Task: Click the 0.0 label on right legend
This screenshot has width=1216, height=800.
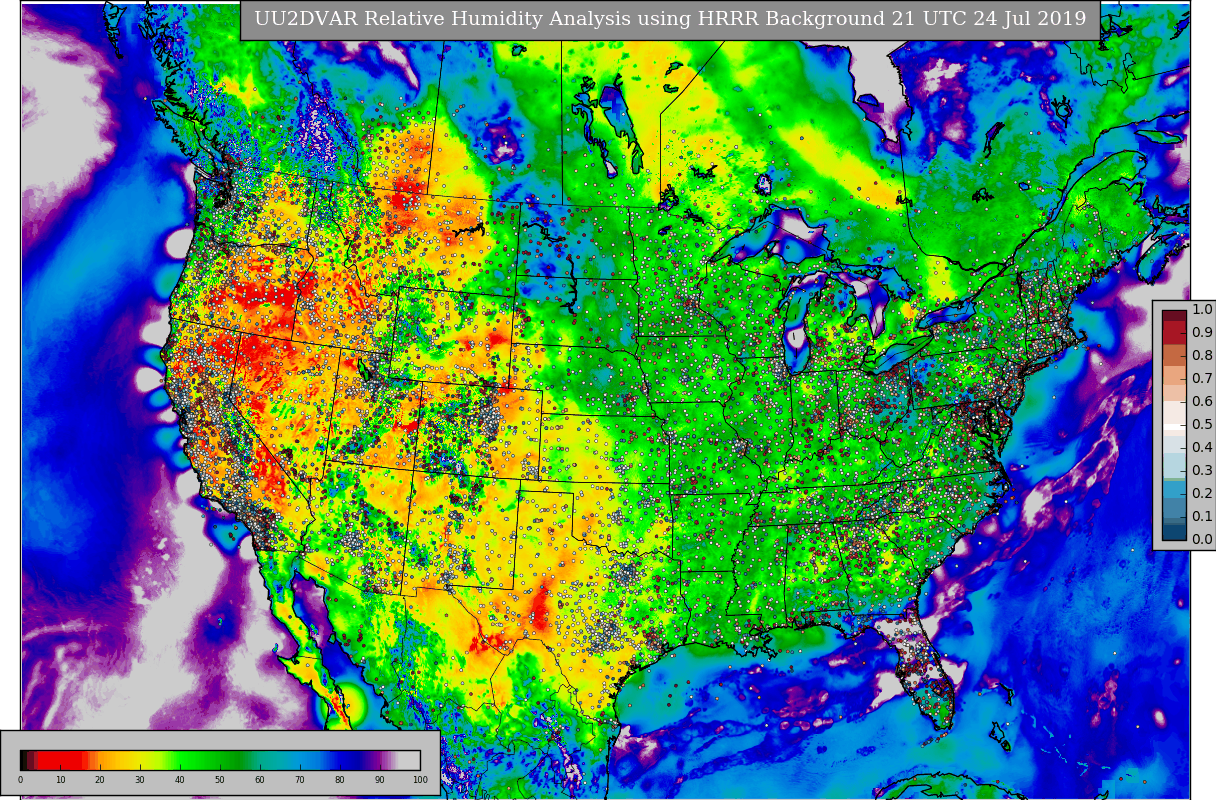Action: pyautogui.click(x=1202, y=540)
